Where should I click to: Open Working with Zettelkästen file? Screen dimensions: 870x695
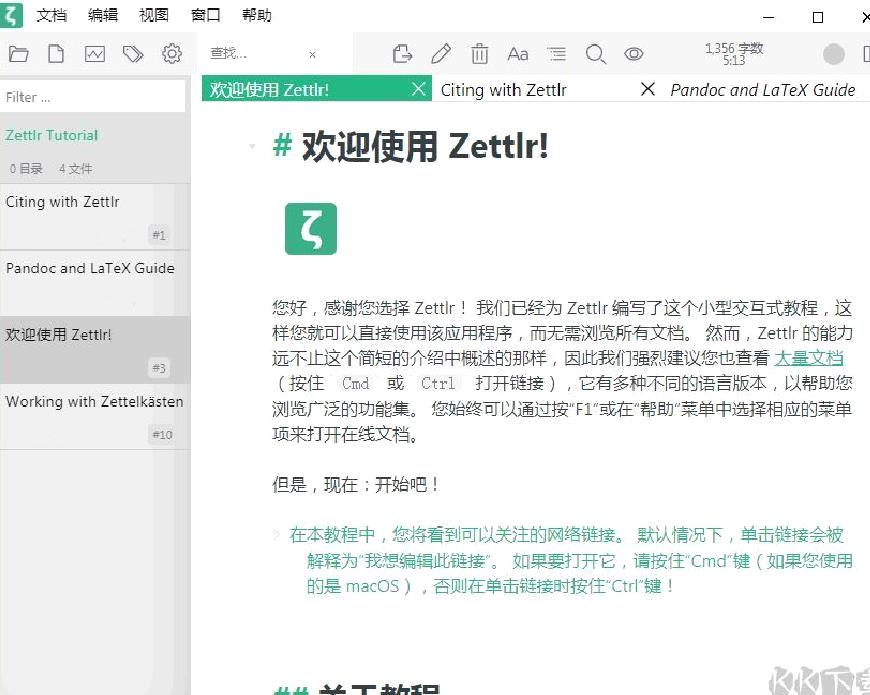(x=94, y=417)
